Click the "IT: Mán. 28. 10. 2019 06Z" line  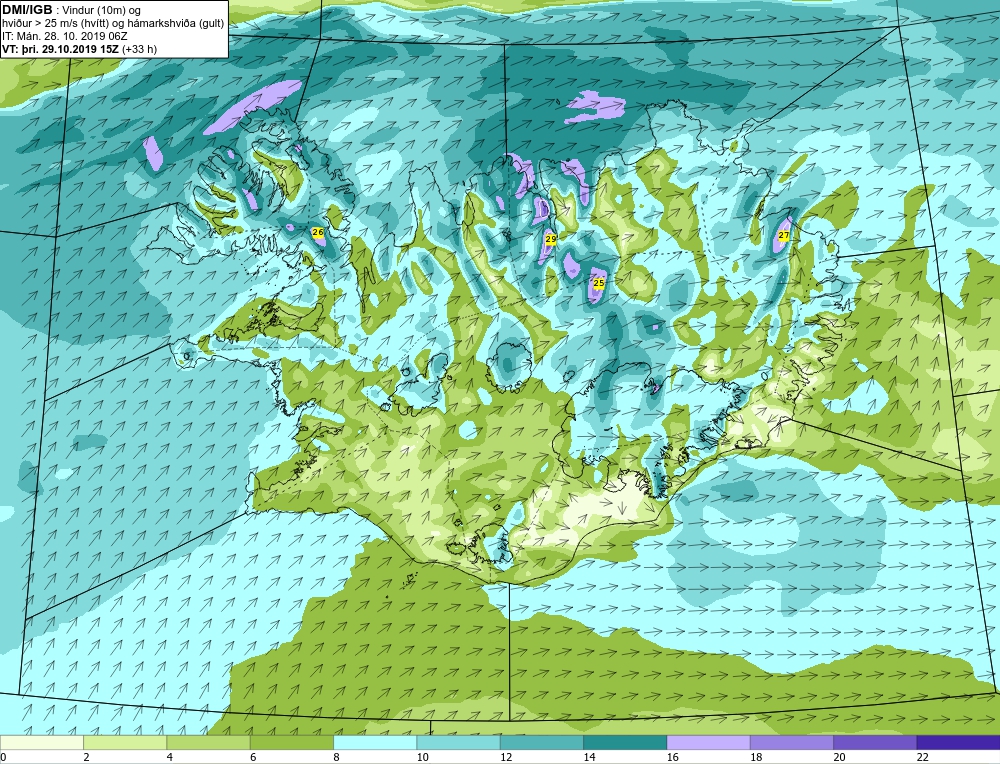pyautogui.click(x=65, y=36)
